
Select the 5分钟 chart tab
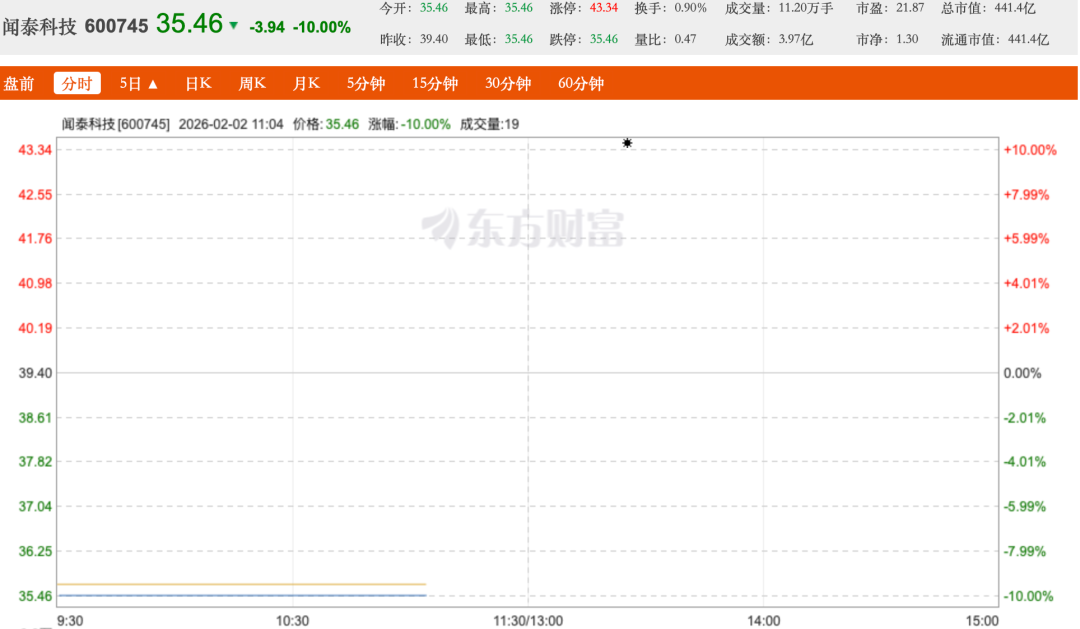pyautogui.click(x=366, y=83)
